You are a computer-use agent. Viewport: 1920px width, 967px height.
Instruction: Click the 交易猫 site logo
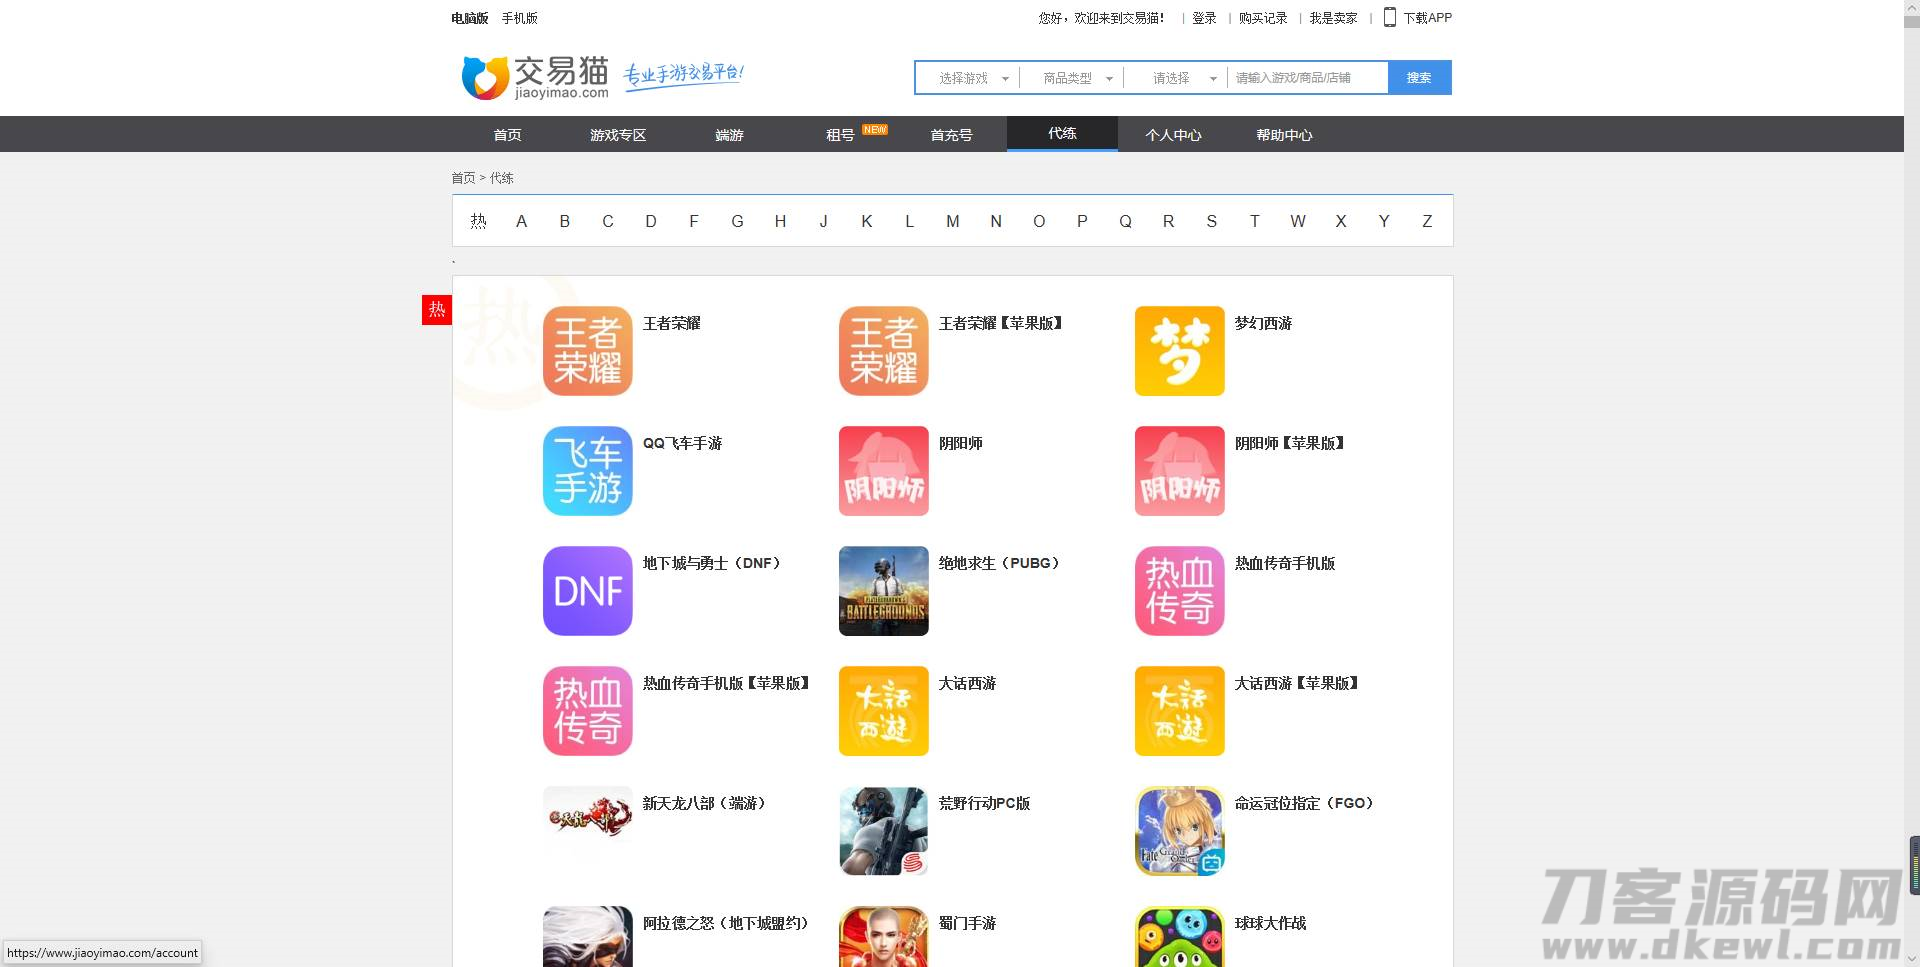[x=535, y=77]
